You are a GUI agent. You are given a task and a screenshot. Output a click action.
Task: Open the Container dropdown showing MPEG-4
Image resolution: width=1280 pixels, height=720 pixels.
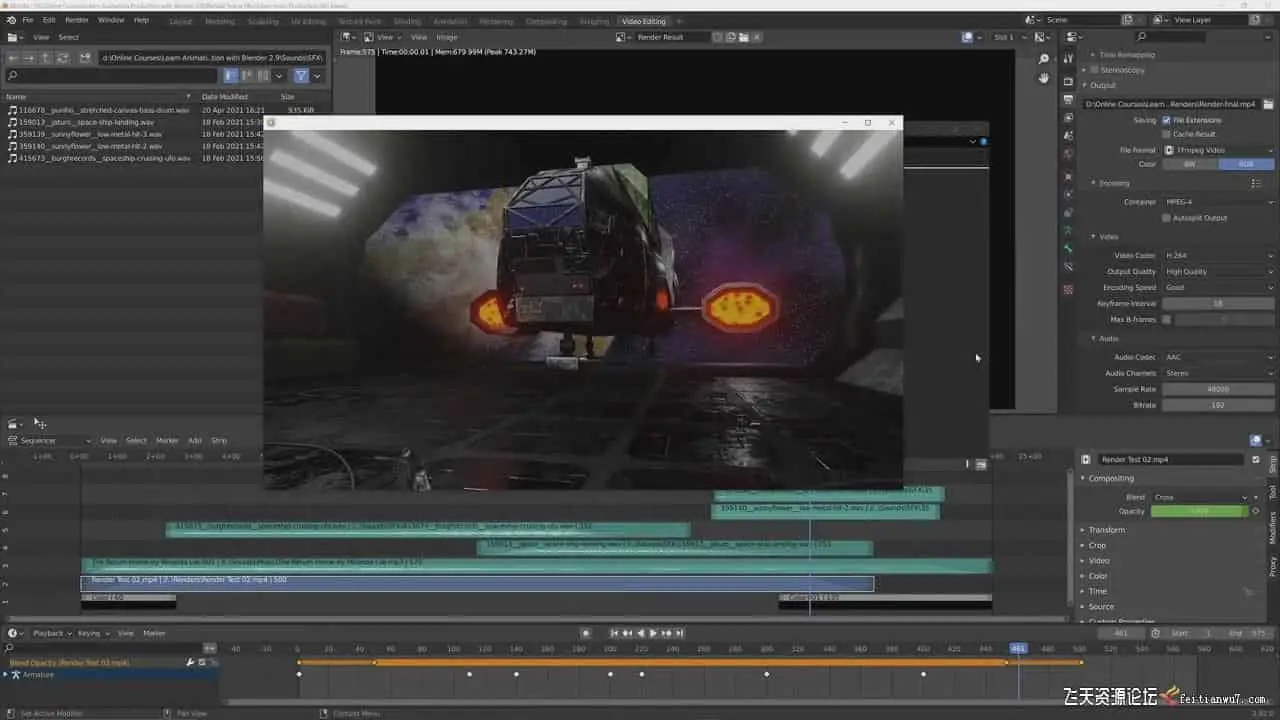point(1218,202)
